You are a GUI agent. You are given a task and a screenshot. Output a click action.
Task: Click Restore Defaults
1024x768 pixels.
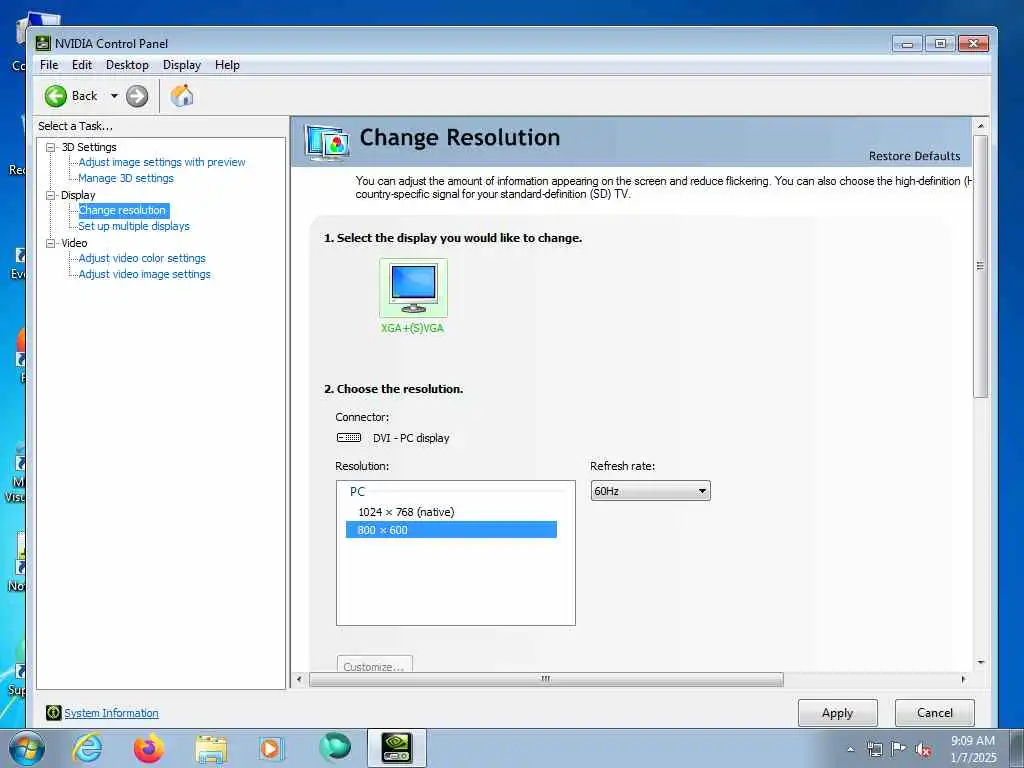click(x=914, y=156)
